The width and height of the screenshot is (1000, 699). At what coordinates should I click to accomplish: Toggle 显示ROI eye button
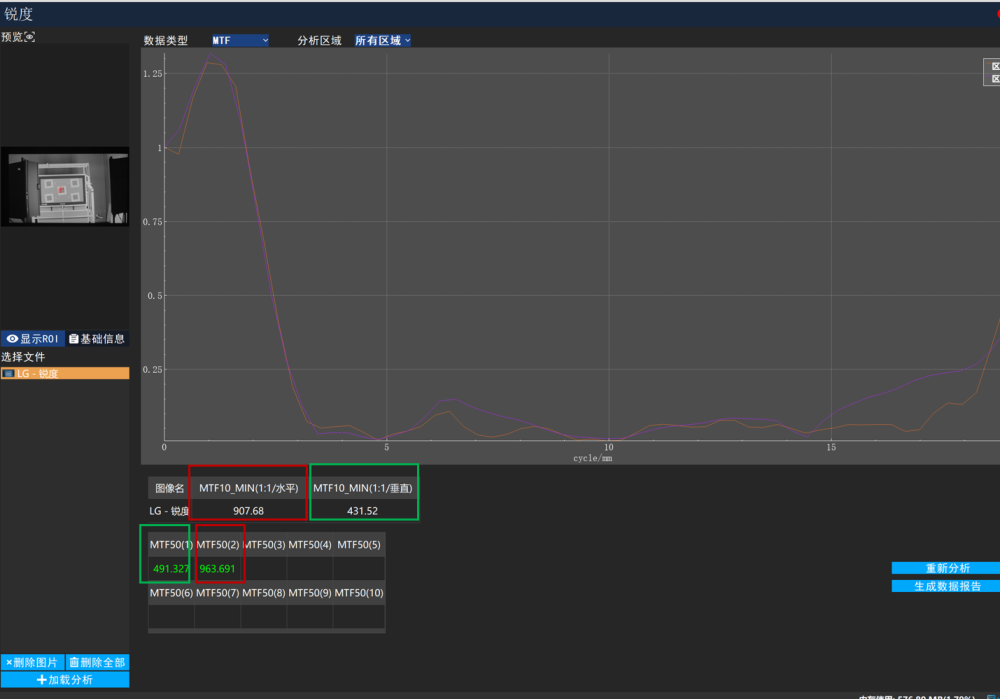tap(32, 339)
